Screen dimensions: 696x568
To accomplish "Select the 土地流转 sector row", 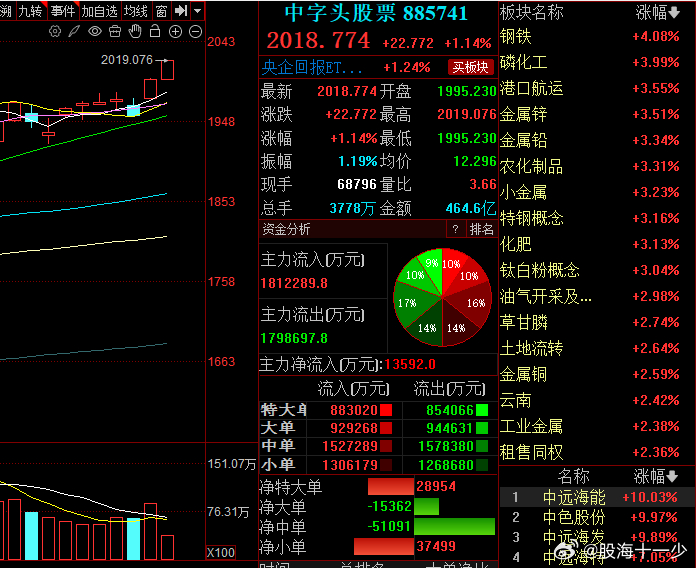I will (x=597, y=348).
